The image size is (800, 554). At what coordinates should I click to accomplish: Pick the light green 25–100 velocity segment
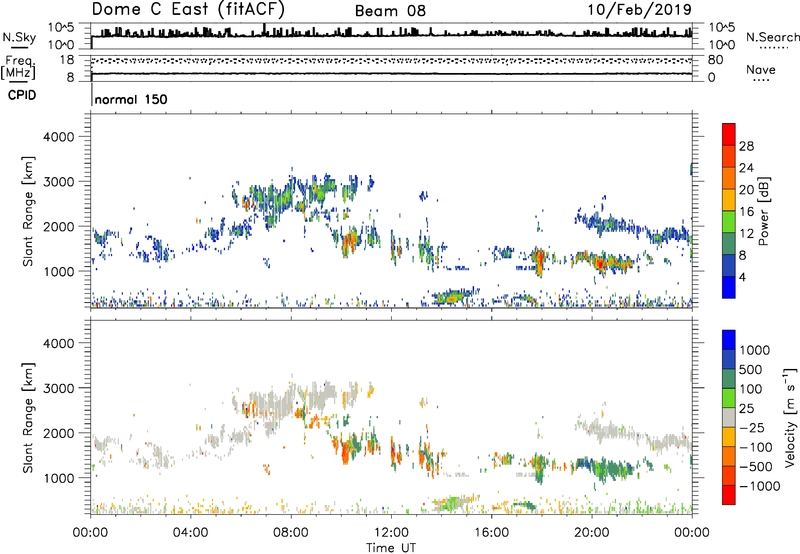click(x=729, y=398)
